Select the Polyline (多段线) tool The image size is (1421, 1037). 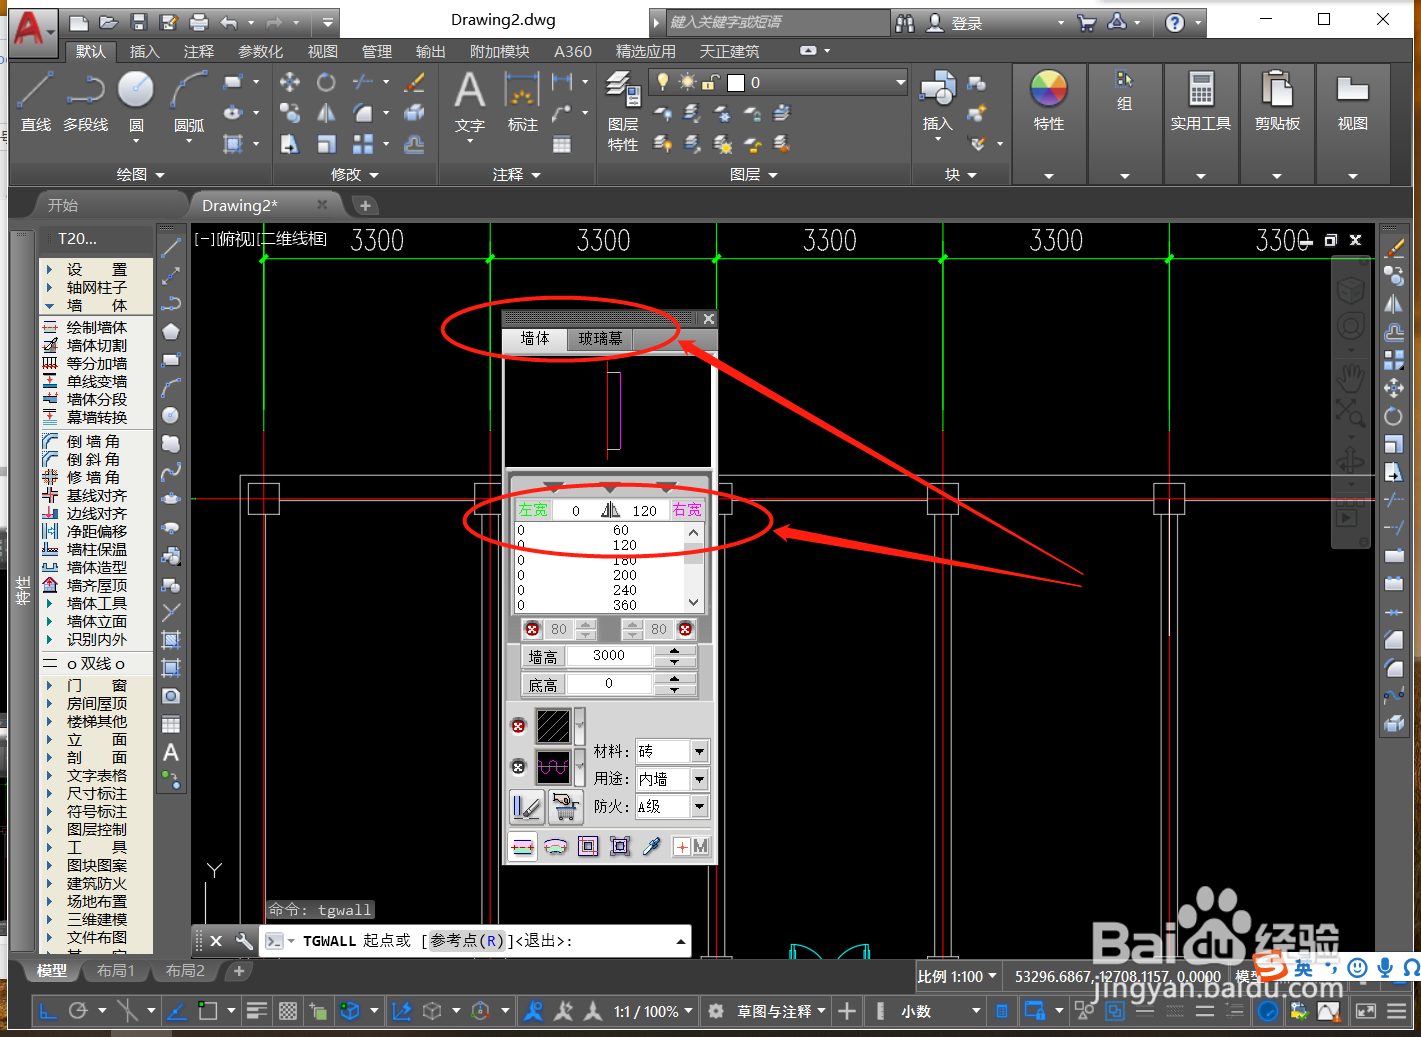click(x=85, y=102)
